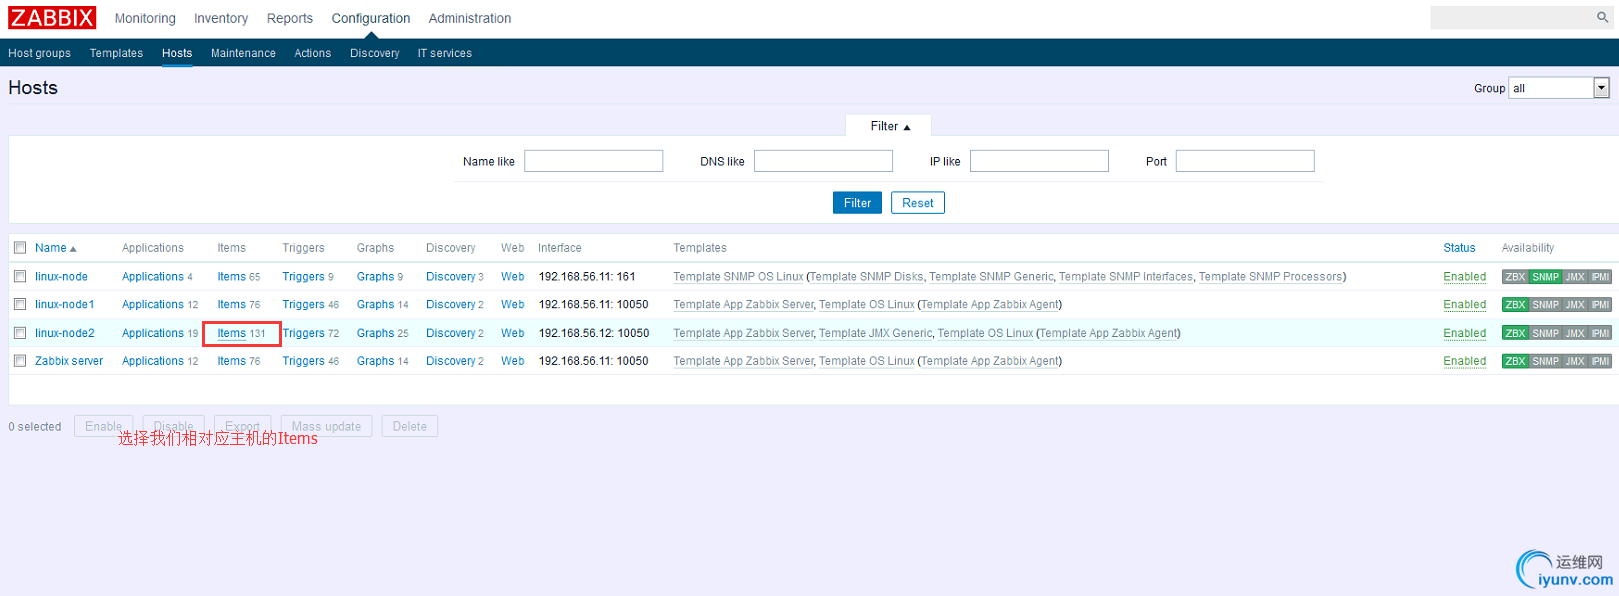
Task: Open Applications for linux-node
Action: click(153, 277)
